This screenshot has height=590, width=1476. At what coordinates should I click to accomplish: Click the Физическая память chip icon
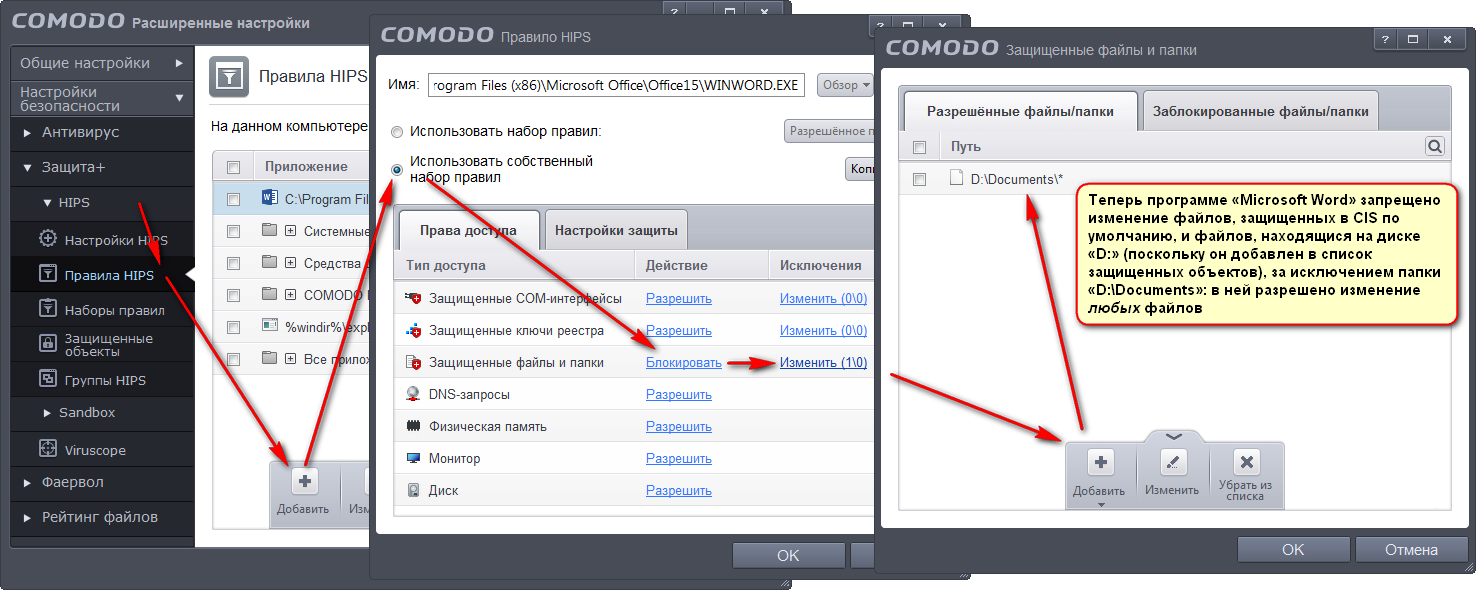click(413, 426)
